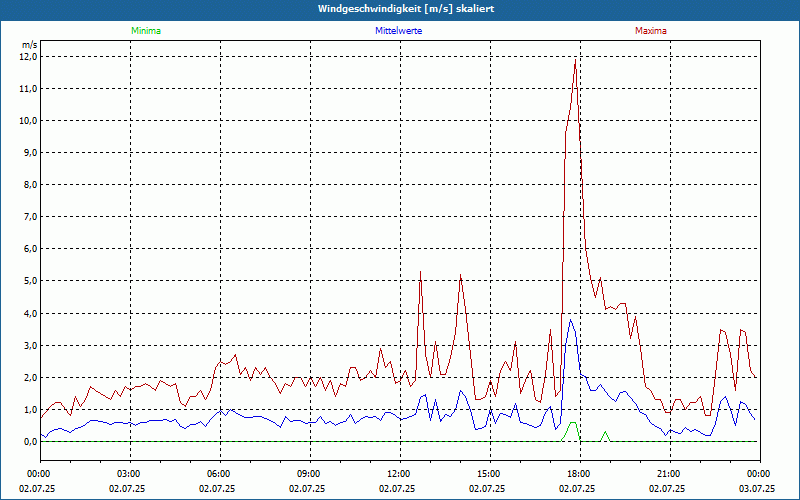The image size is (800, 500).
Task: Click the 03.07.25 date label
Action: pyautogui.click(x=757, y=489)
